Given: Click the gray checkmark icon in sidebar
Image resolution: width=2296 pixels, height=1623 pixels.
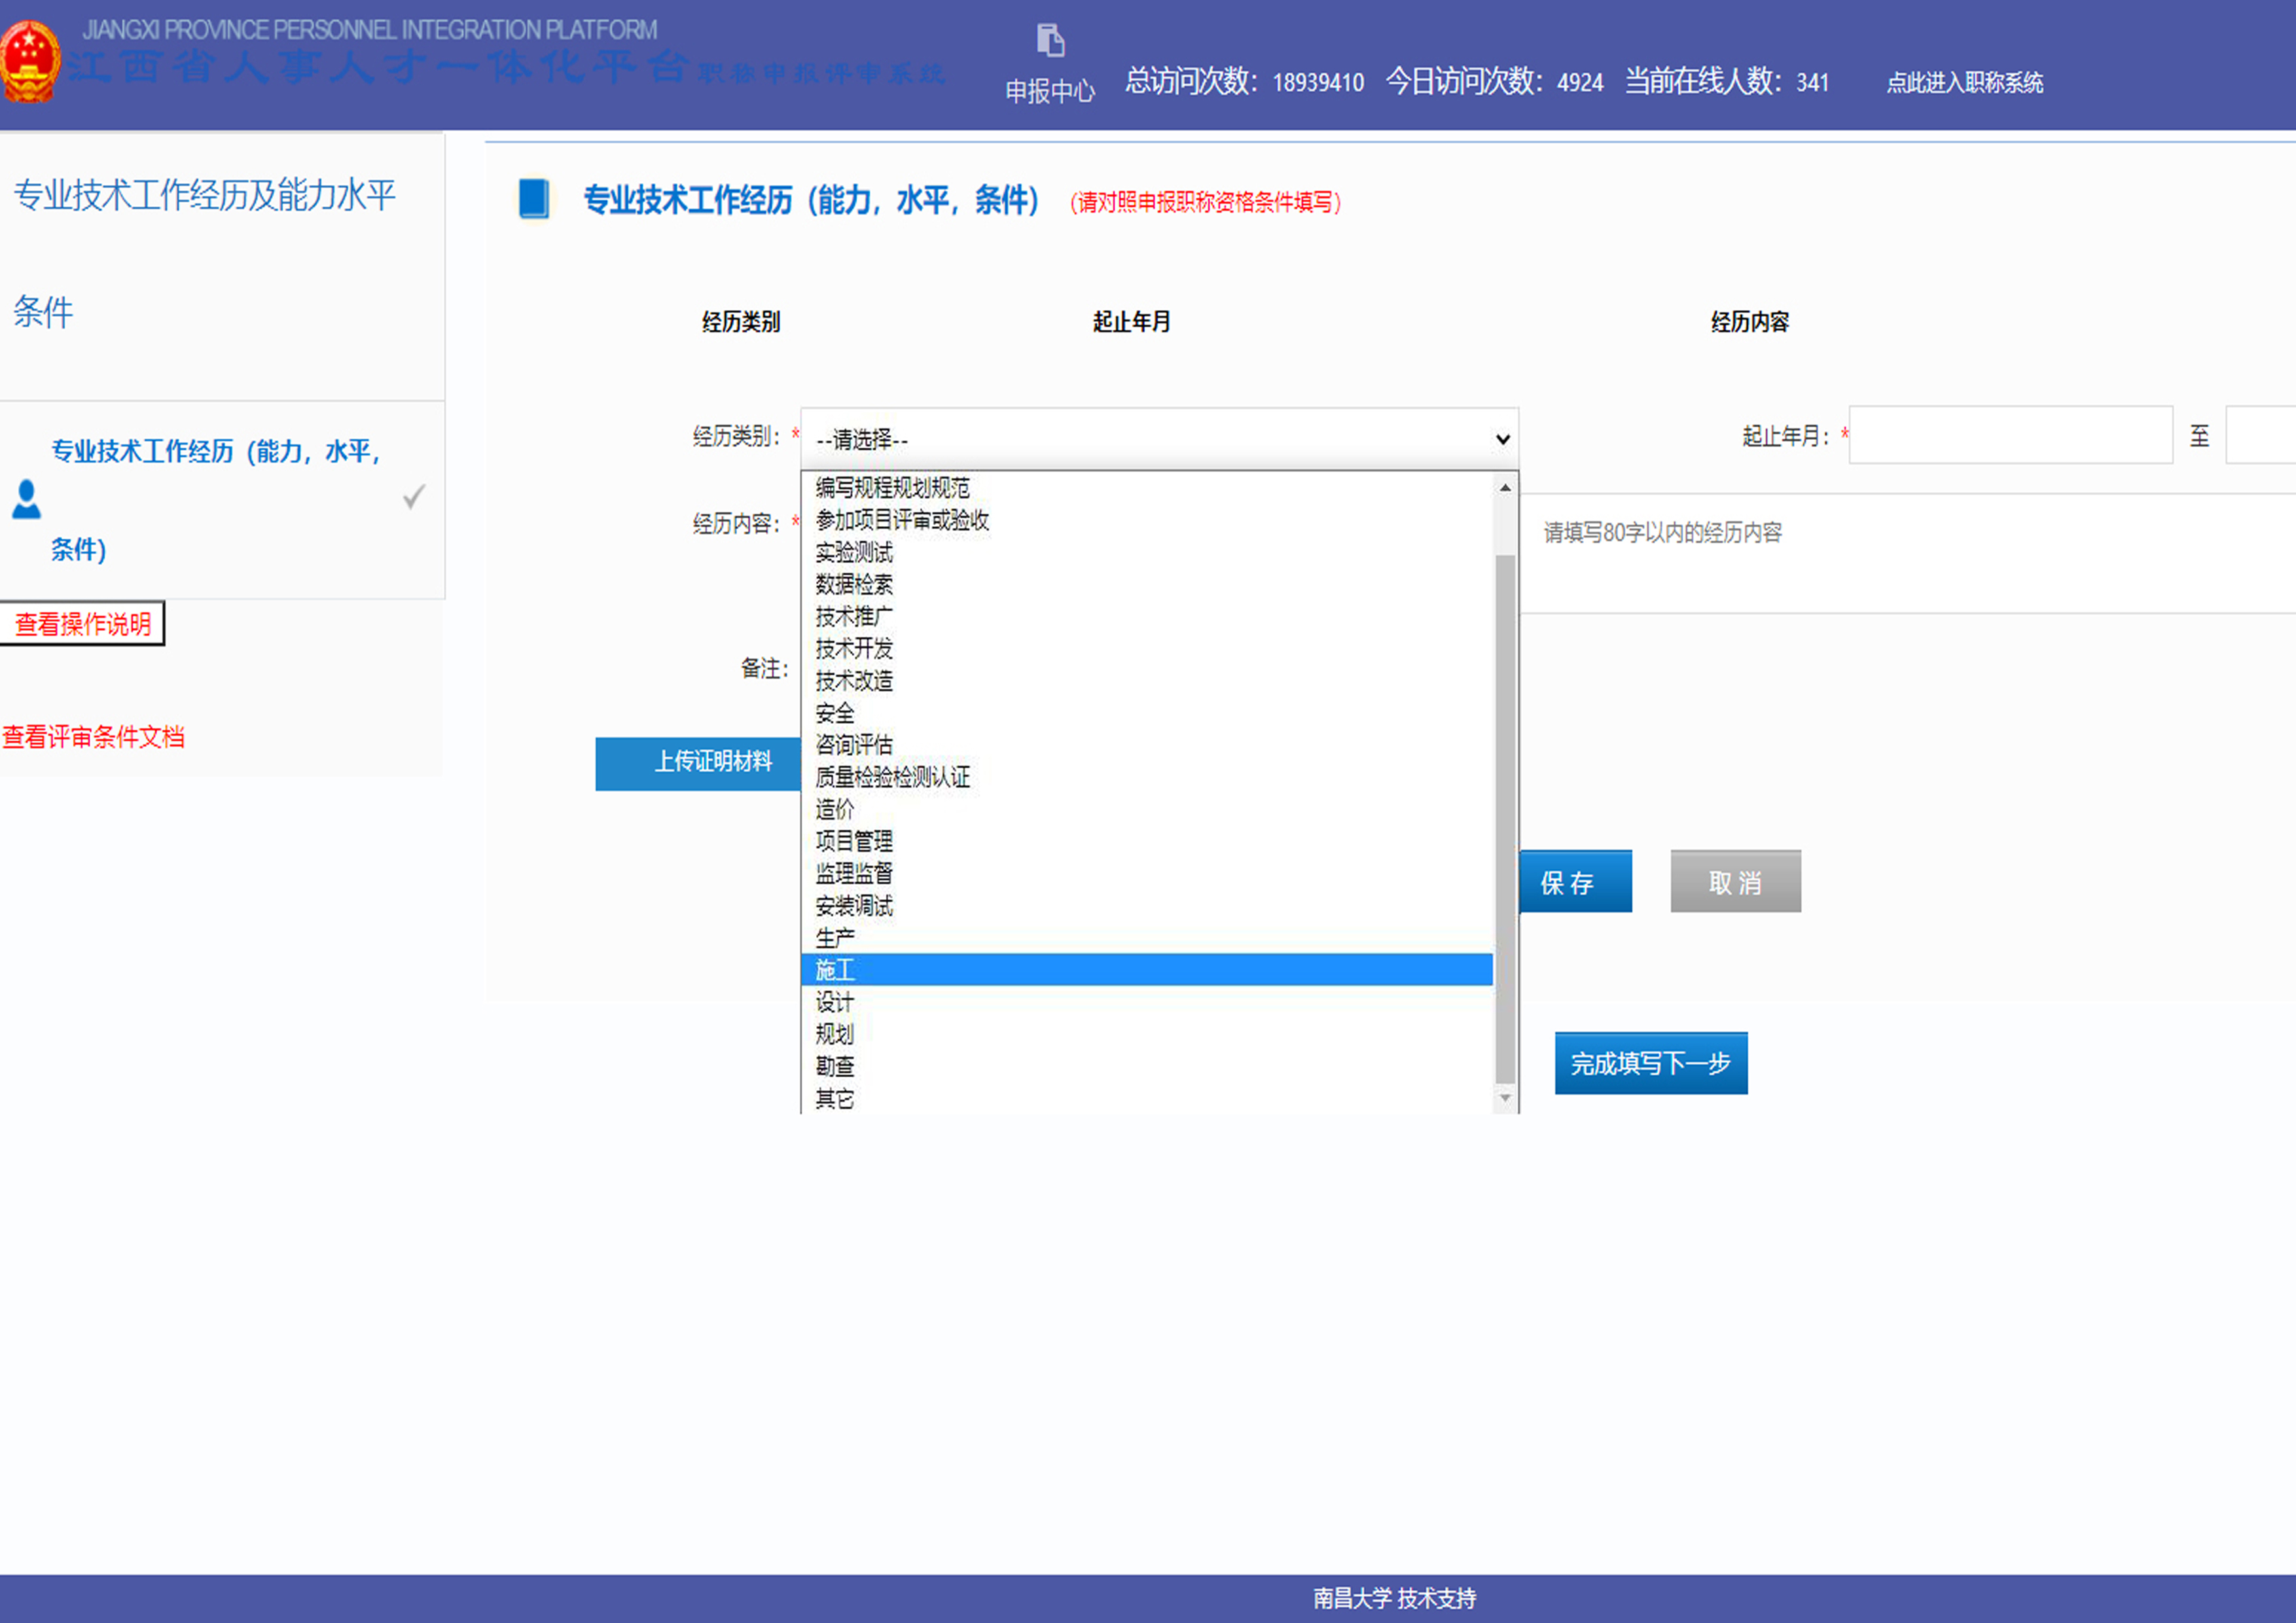Looking at the screenshot, I should 413,497.
